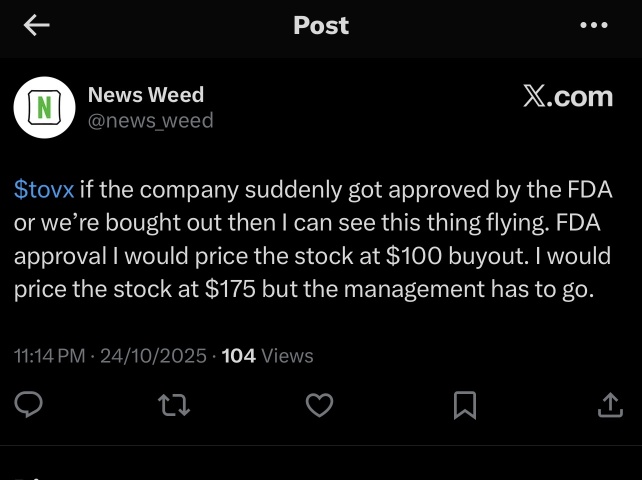Screen dimensions: 642x480
Task: Bookmark the News Weed post
Action: pyautogui.click(x=464, y=405)
